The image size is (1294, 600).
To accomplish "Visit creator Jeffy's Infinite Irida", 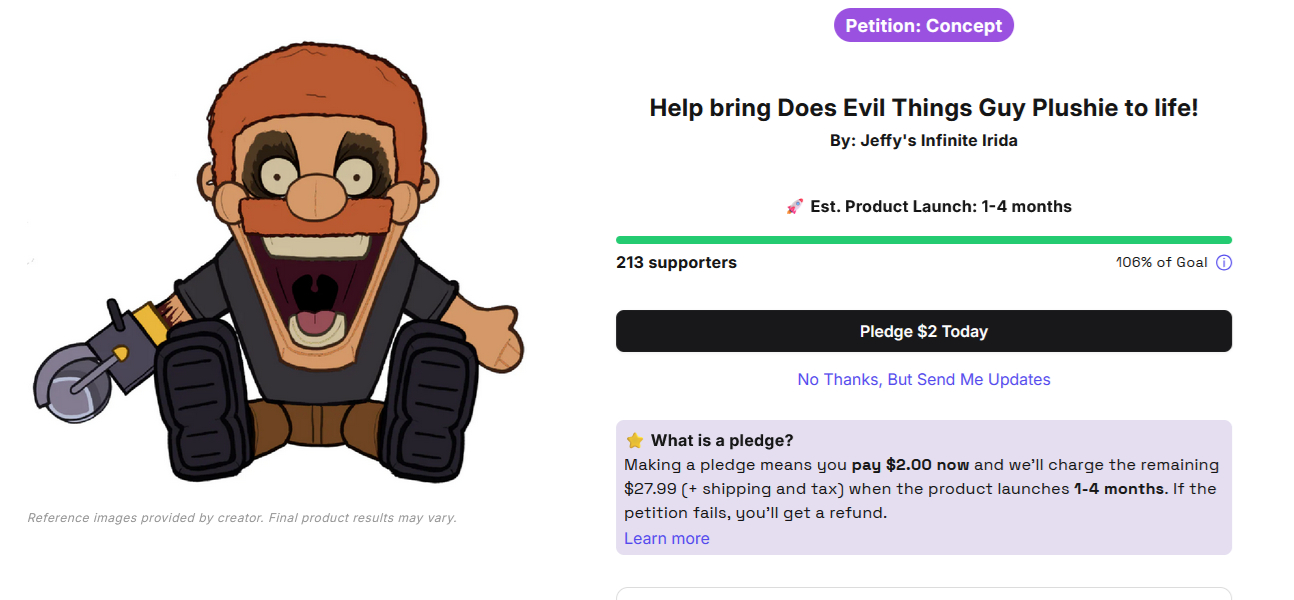I will [938, 141].
